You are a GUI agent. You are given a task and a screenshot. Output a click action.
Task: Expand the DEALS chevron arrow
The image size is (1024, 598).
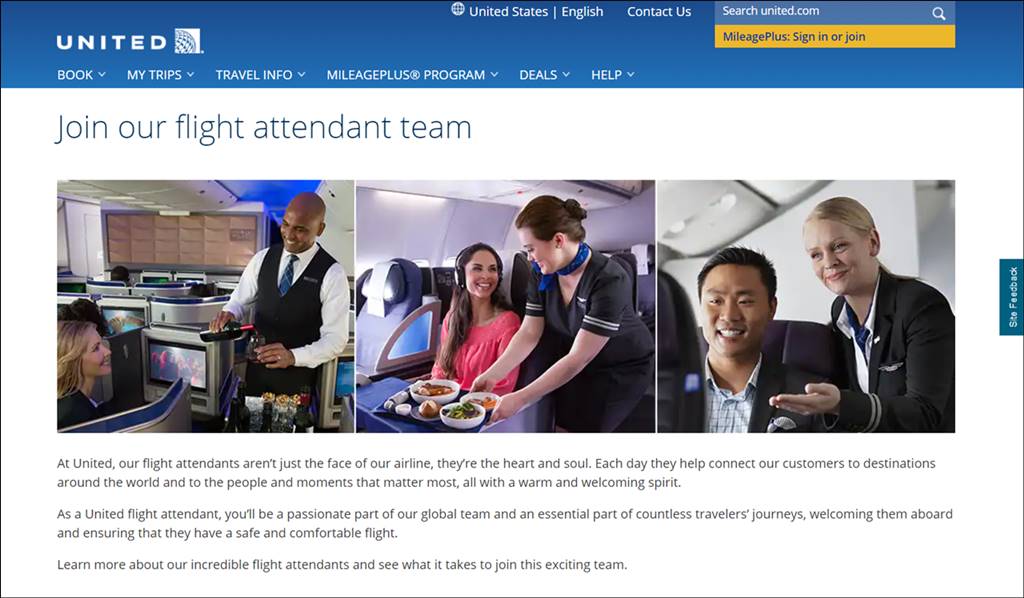(566, 74)
